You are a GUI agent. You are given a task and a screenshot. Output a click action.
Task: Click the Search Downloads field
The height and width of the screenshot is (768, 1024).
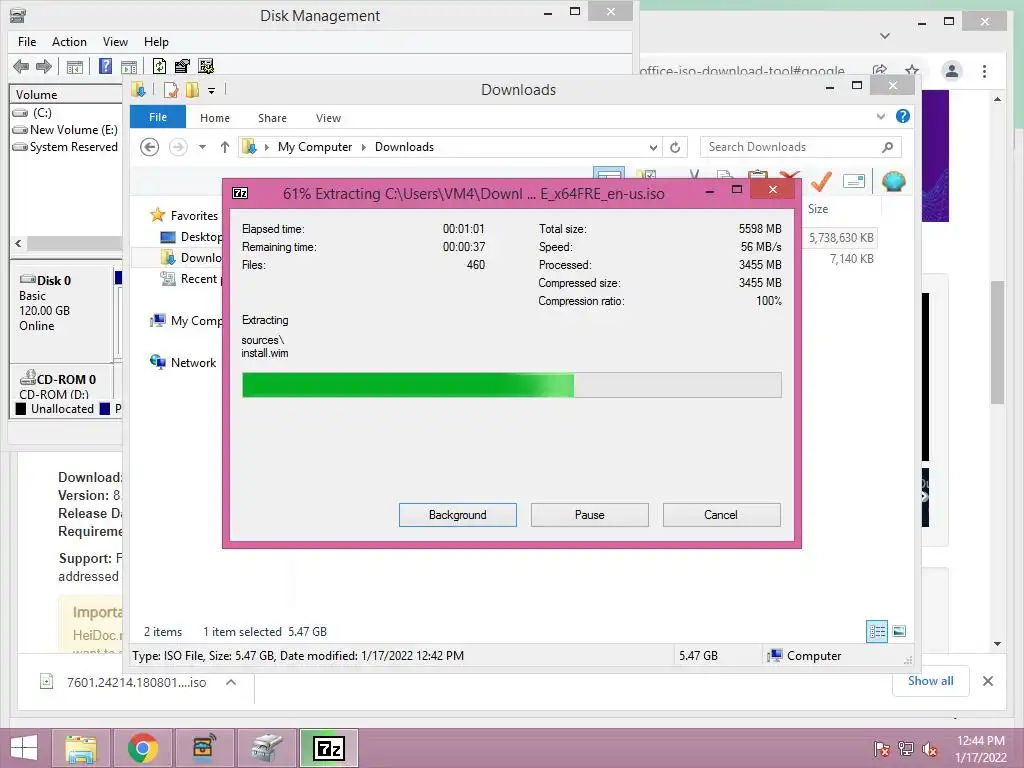click(801, 147)
